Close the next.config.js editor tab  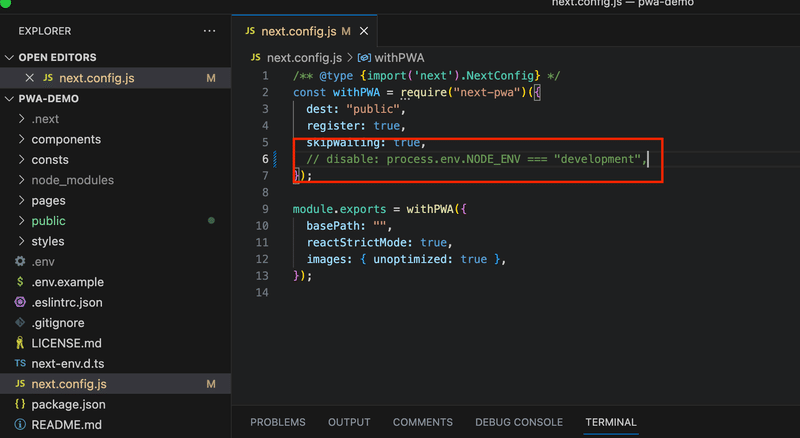pos(364,31)
